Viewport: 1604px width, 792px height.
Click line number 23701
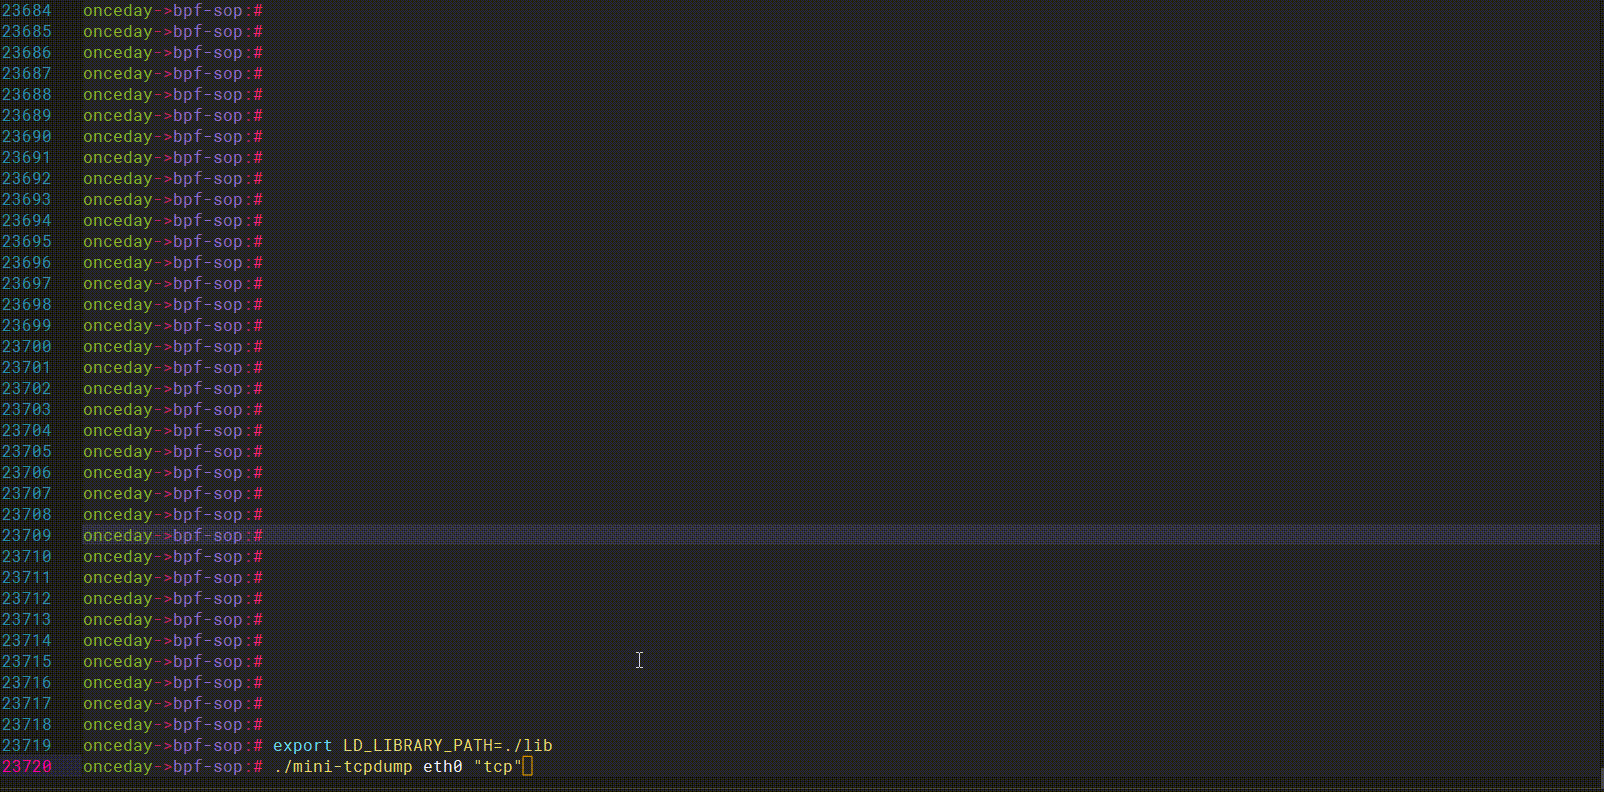(x=27, y=368)
